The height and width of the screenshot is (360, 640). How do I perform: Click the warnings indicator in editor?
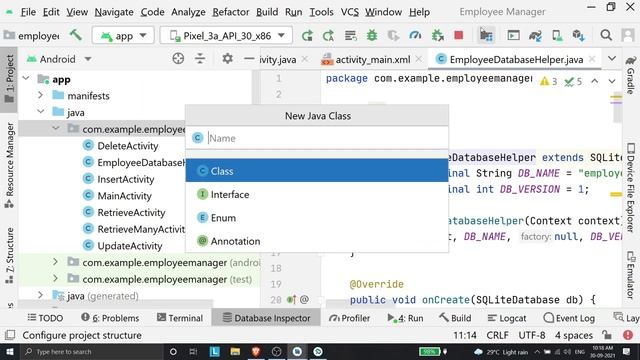point(549,81)
